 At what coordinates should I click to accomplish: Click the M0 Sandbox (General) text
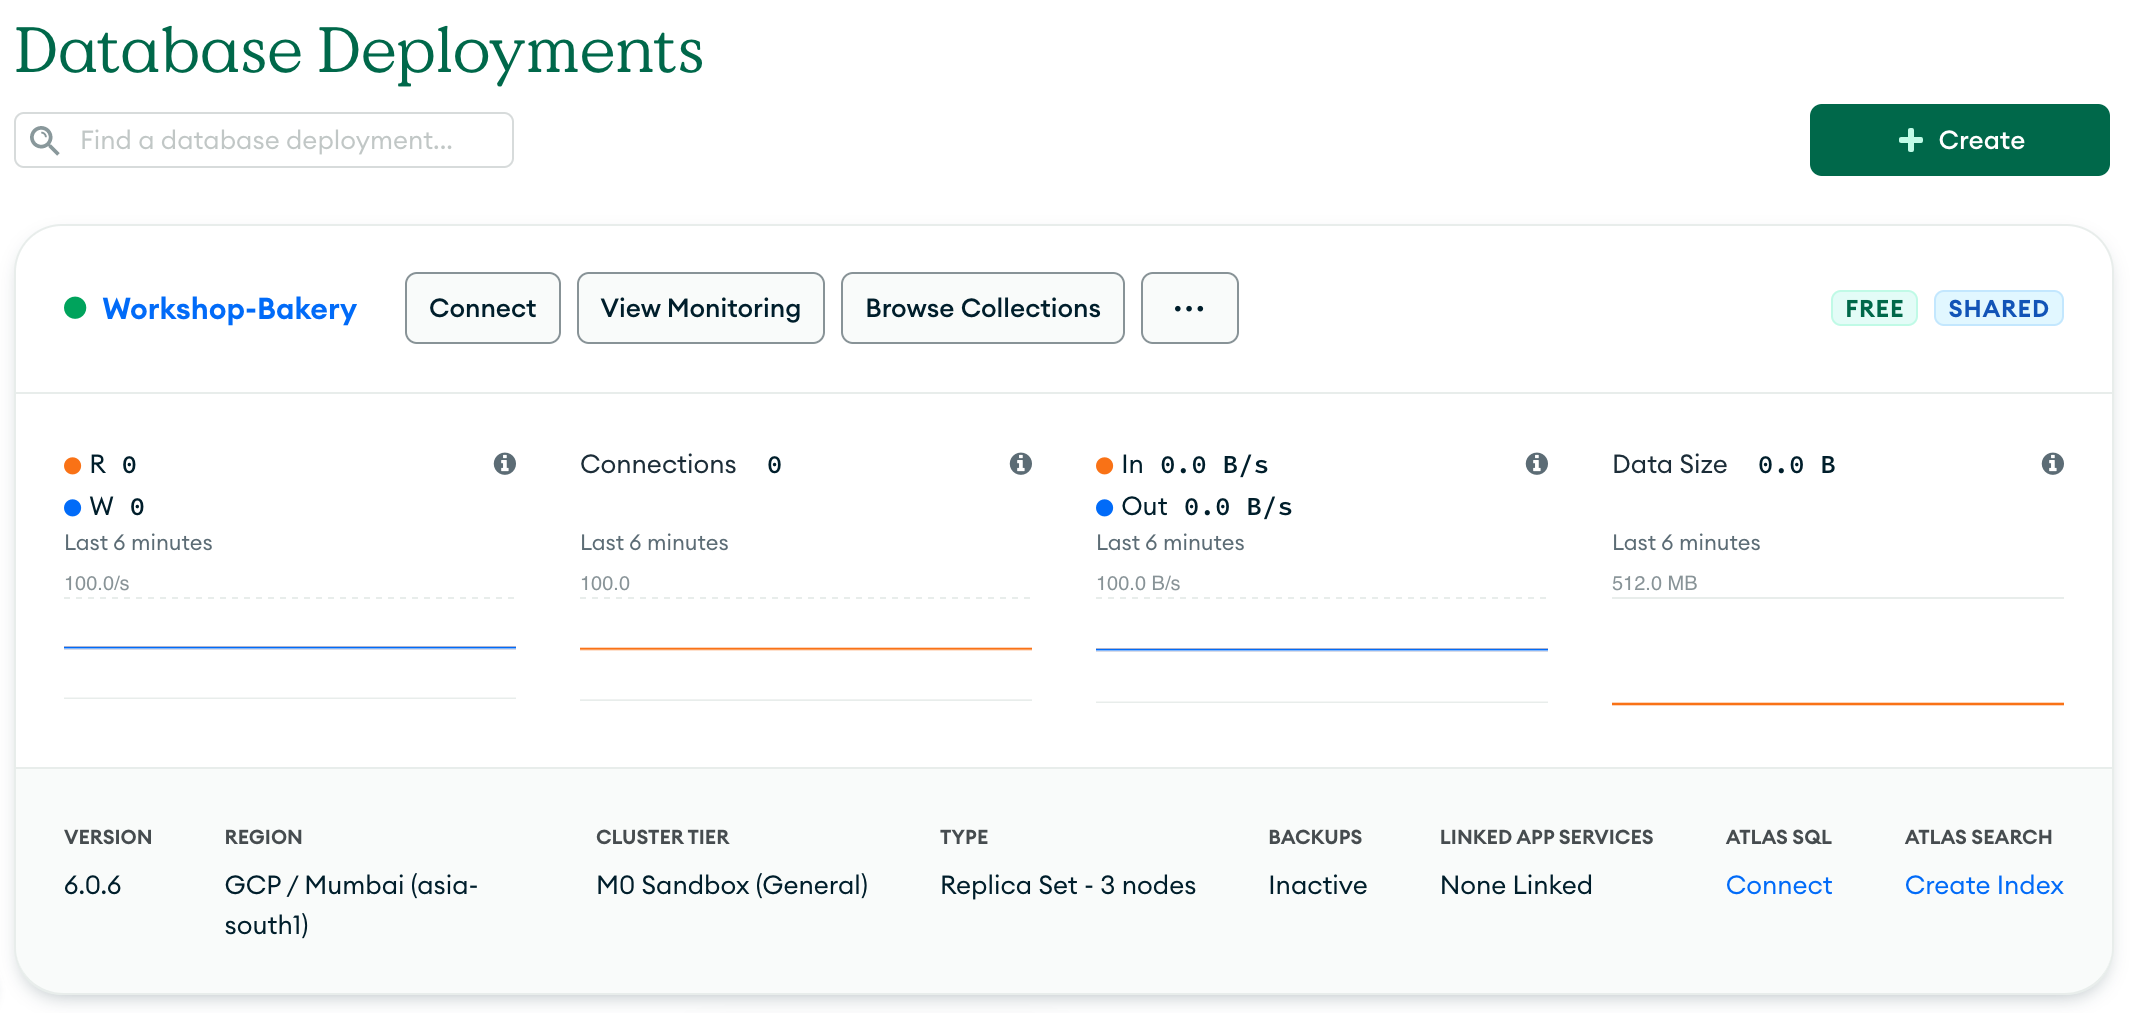point(732,885)
